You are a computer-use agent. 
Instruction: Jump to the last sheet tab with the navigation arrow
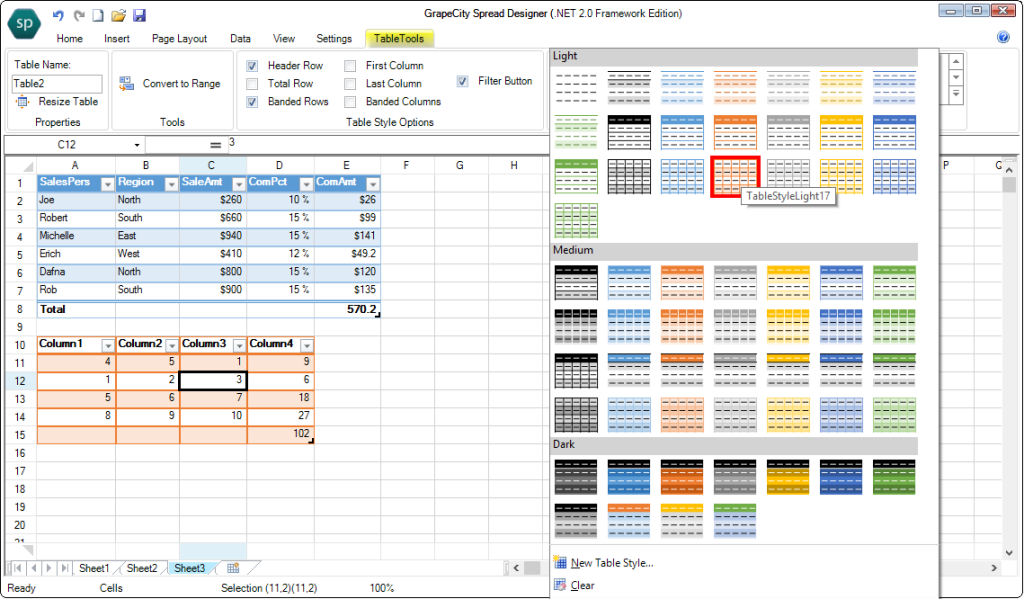(x=64, y=568)
